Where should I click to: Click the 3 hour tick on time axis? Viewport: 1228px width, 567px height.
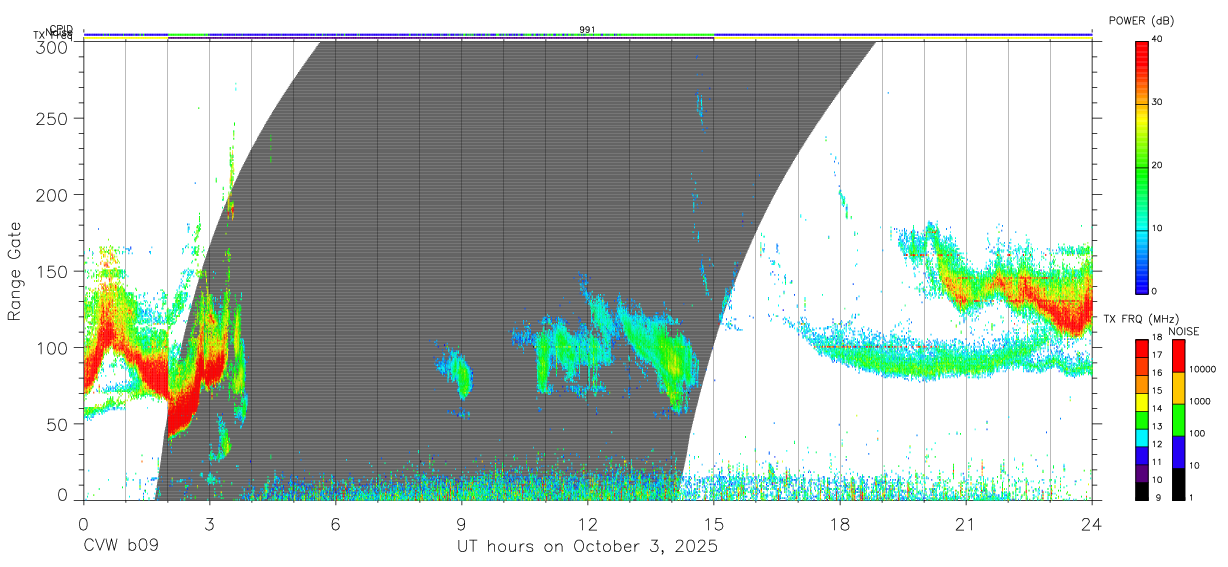click(209, 523)
